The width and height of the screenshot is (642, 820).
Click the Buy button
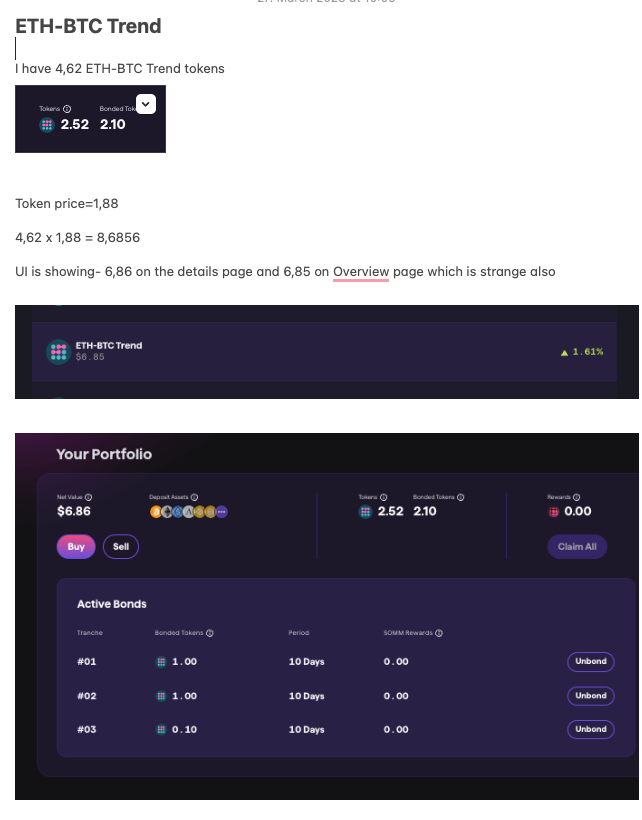tap(76, 546)
